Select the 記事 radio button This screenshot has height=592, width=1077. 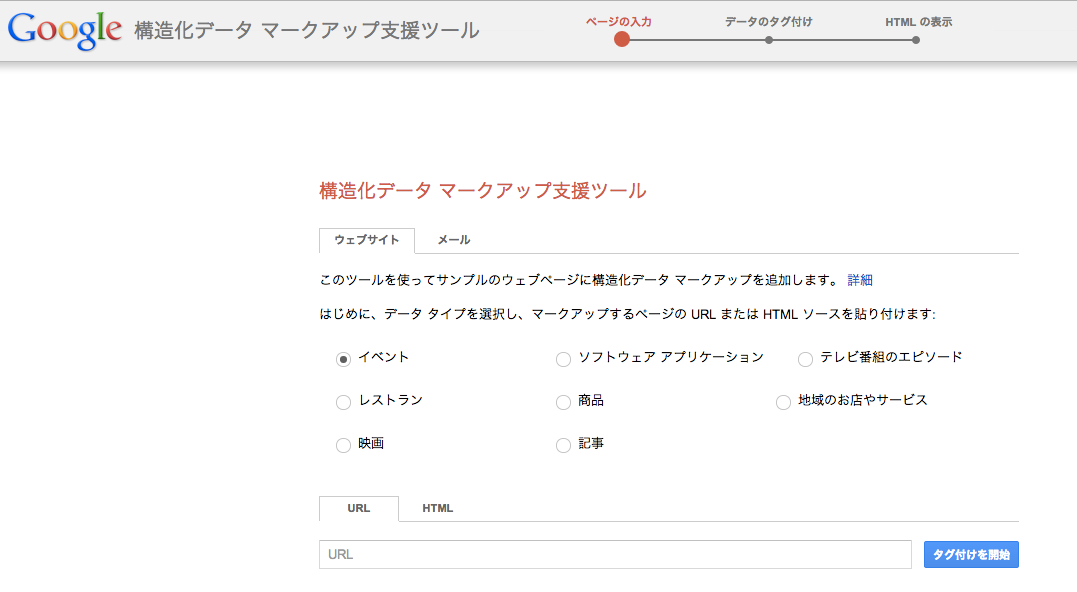tap(563, 446)
